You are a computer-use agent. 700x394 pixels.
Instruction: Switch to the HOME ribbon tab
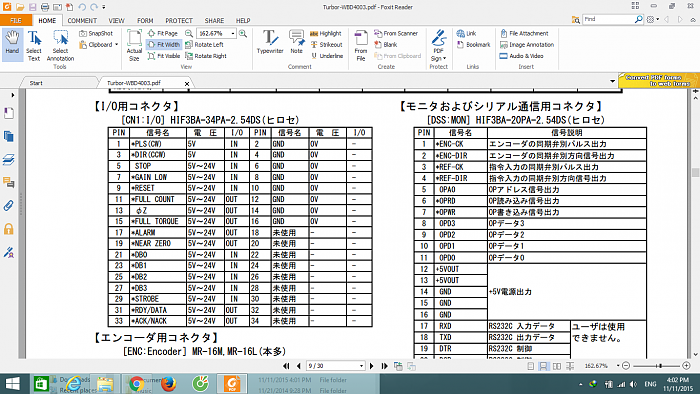pyautogui.click(x=47, y=21)
